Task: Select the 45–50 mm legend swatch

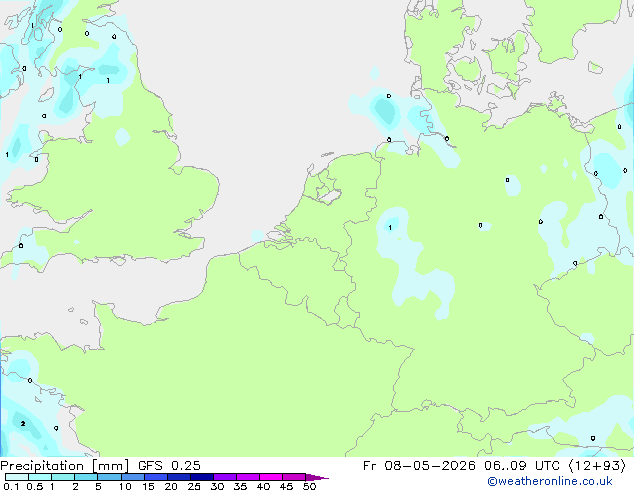Action: click(x=294, y=477)
